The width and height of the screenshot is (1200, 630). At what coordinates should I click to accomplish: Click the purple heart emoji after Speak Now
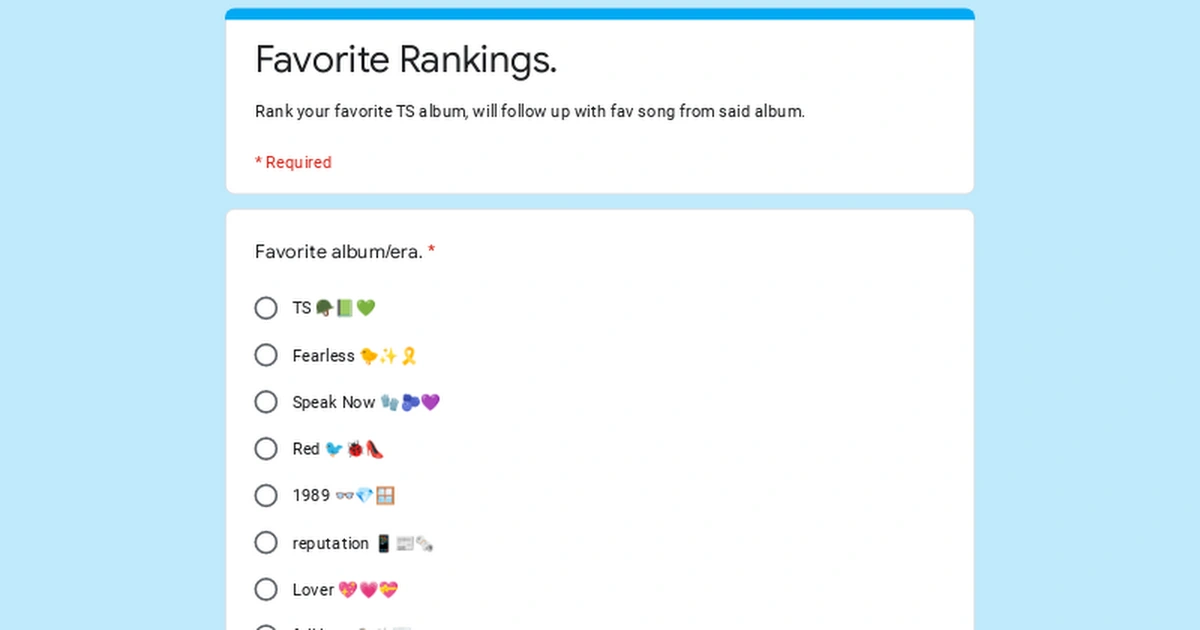[430, 402]
